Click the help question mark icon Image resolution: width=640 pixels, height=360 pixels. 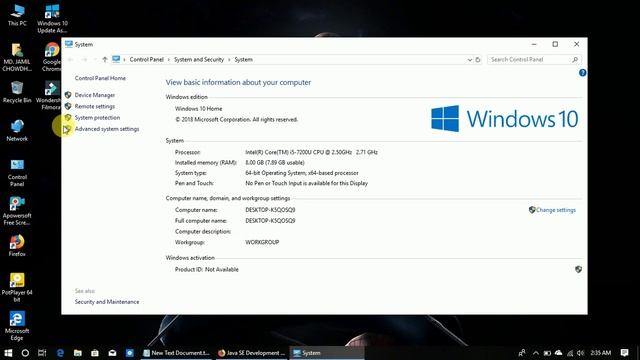click(582, 73)
